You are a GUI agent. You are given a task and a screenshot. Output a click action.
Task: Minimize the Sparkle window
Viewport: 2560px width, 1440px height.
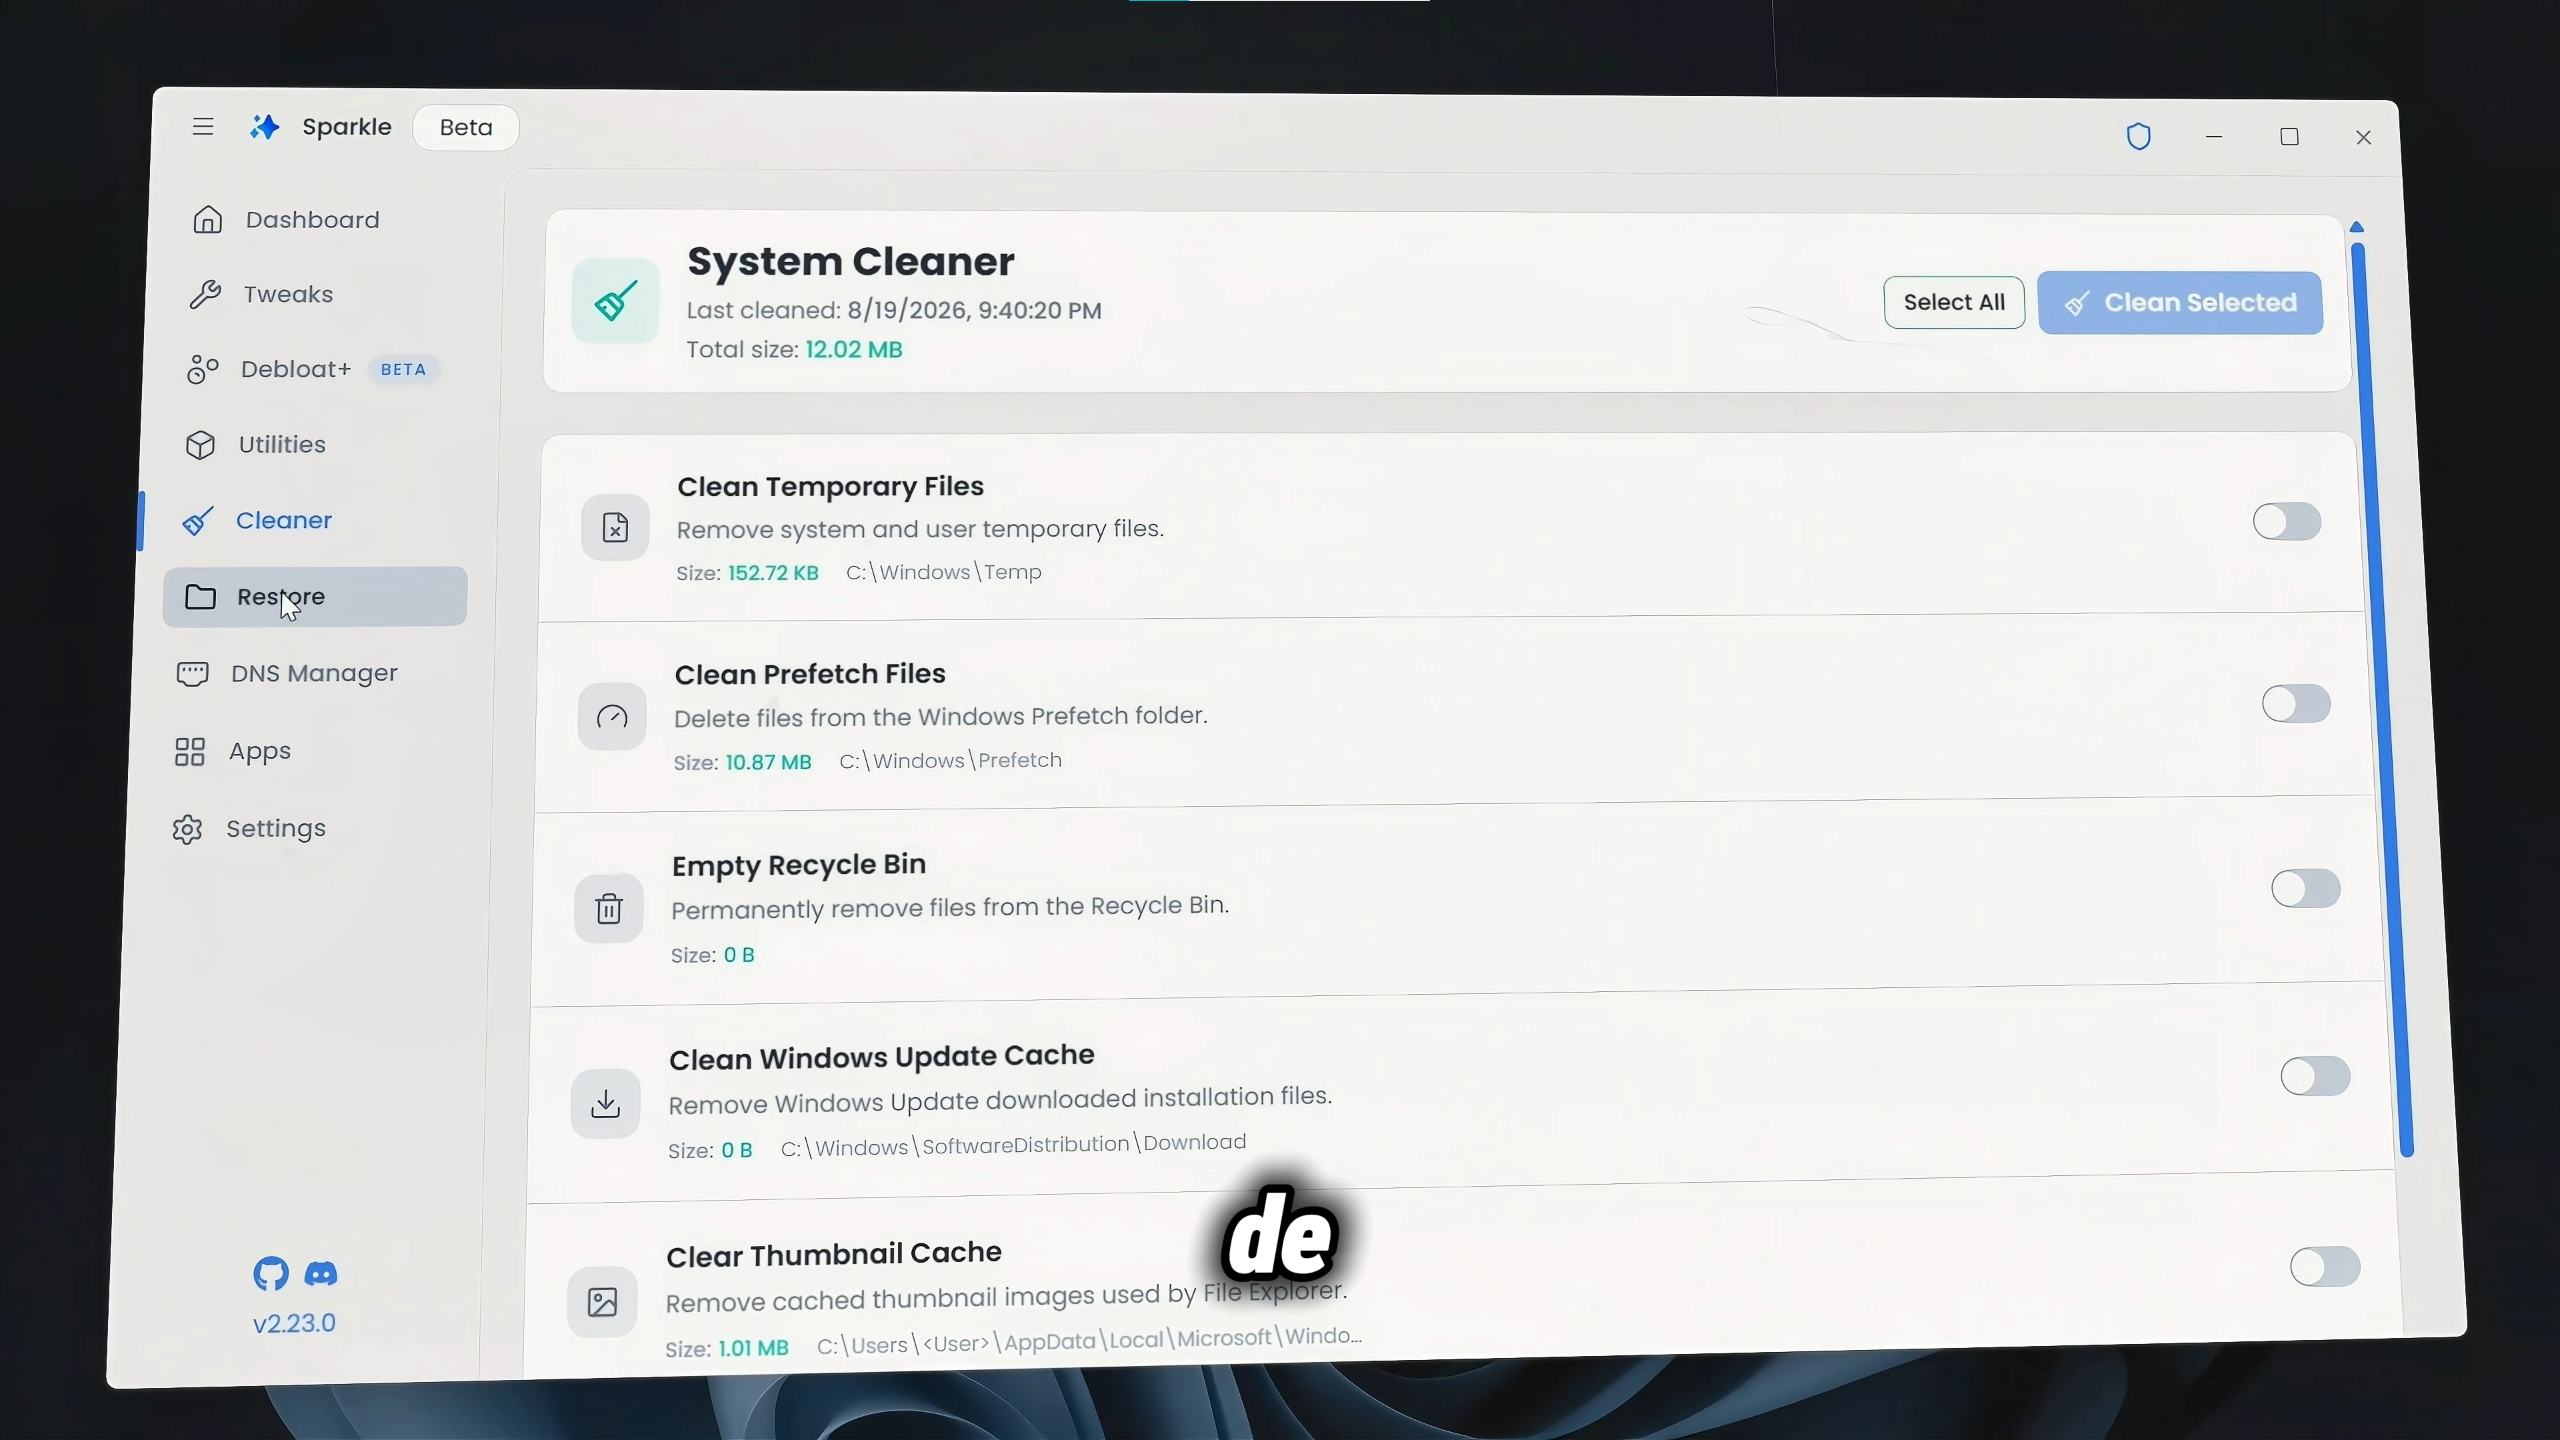pyautogui.click(x=2214, y=137)
